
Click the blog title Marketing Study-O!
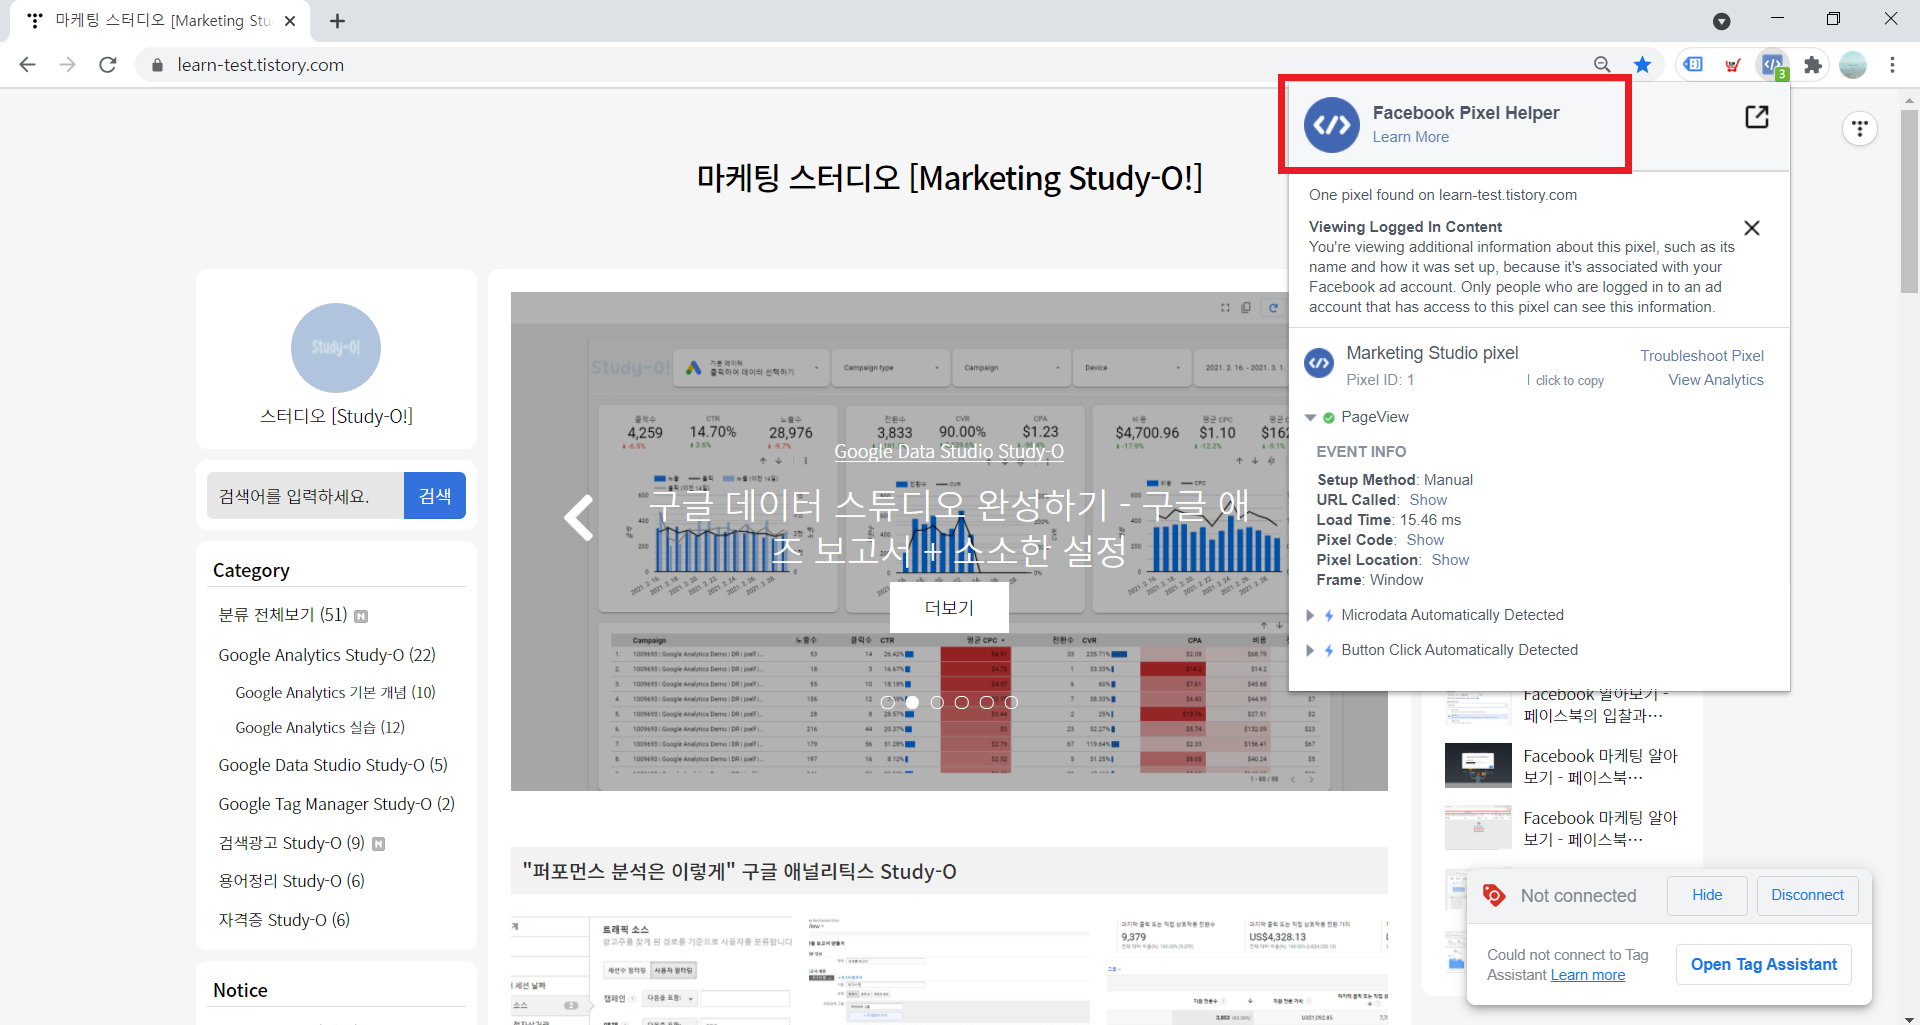949,178
